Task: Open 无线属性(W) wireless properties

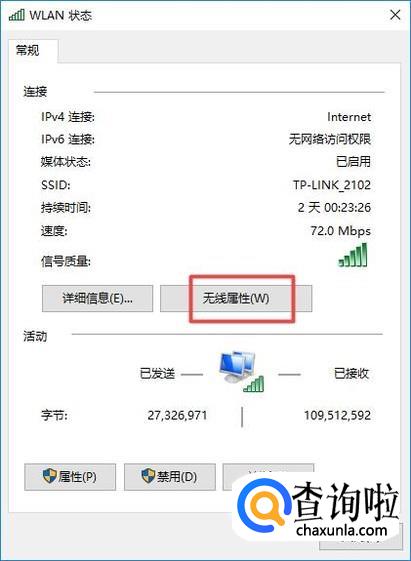Action: [x=236, y=298]
